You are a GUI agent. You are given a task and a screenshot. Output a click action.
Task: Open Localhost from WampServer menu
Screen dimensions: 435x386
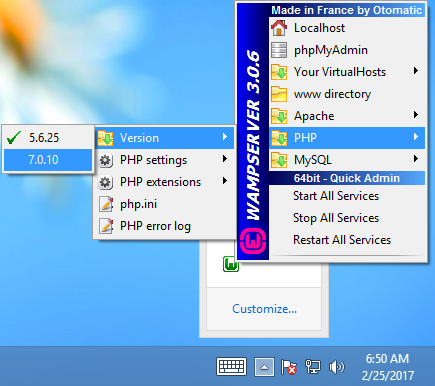(x=347, y=28)
